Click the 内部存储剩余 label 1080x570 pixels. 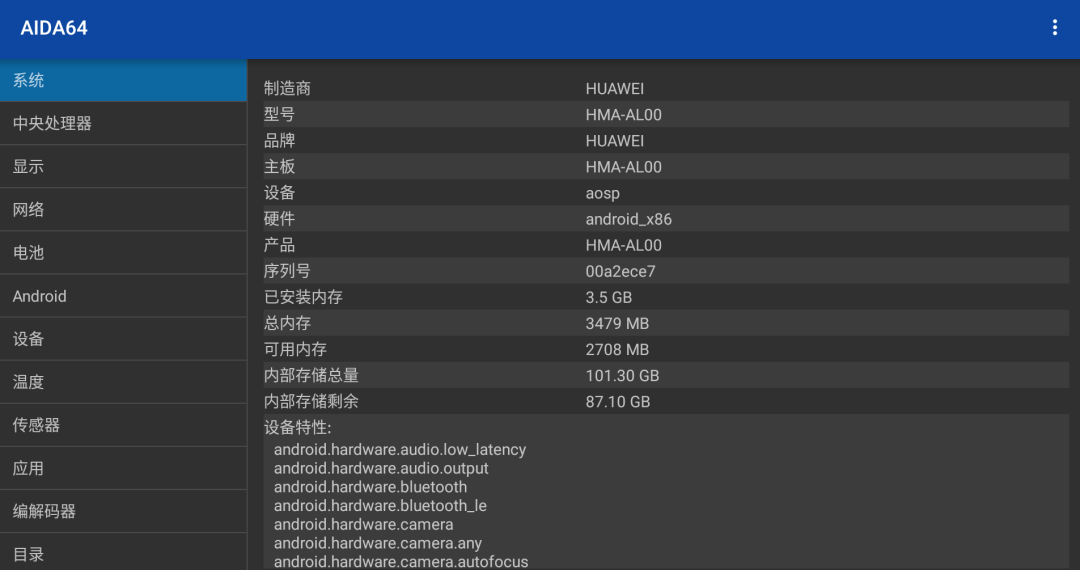click(311, 402)
